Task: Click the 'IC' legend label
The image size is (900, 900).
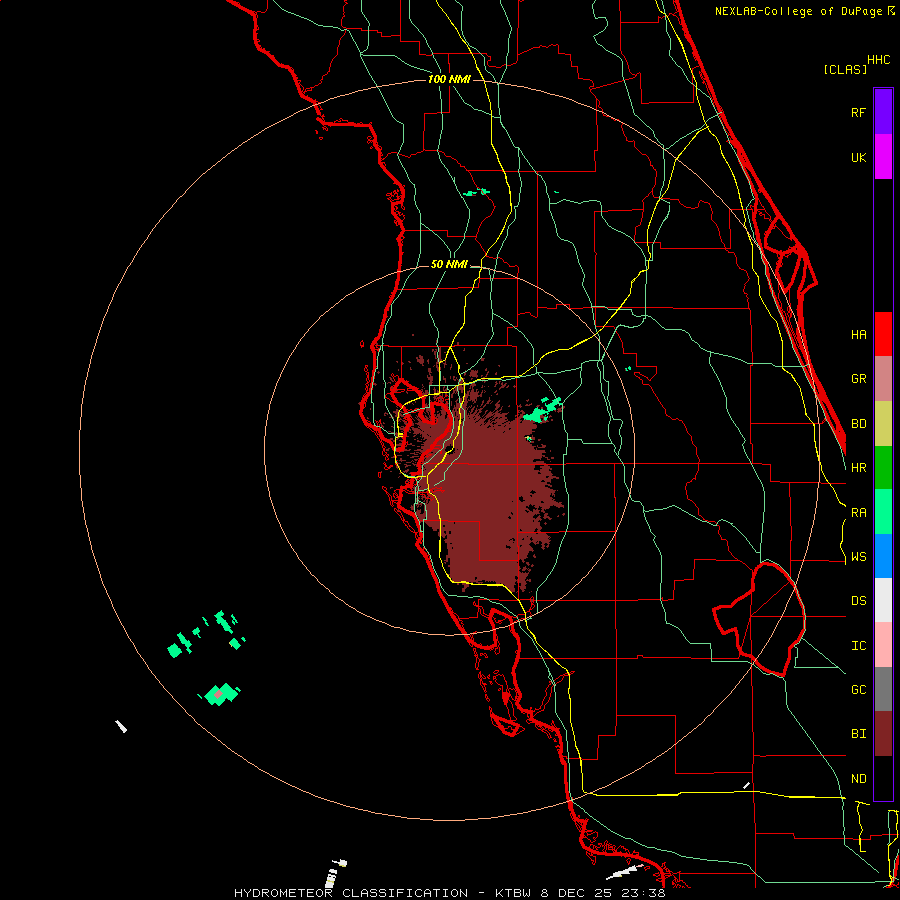Action: pos(858,646)
